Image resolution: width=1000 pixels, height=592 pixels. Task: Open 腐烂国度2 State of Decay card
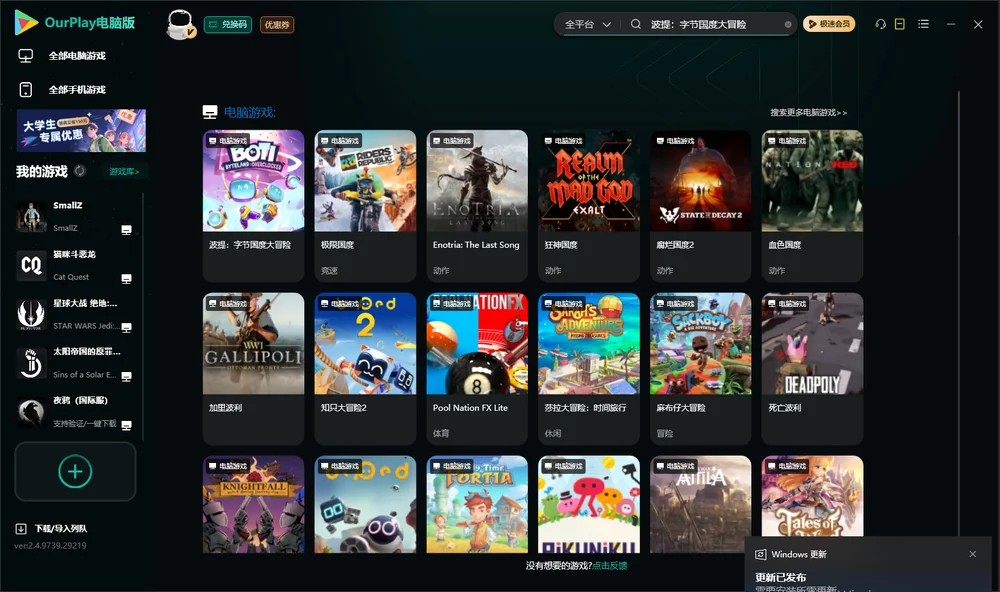point(700,205)
